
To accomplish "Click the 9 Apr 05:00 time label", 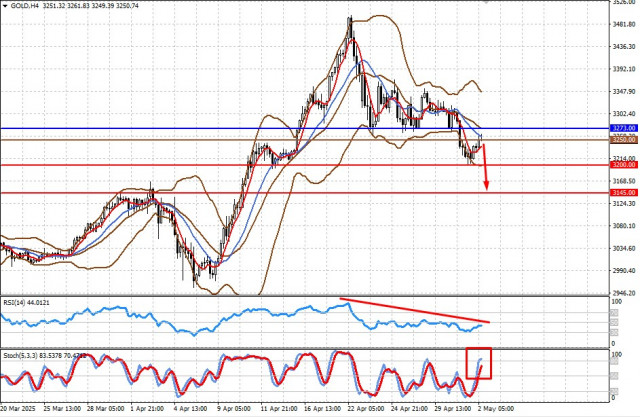I will point(234,408).
